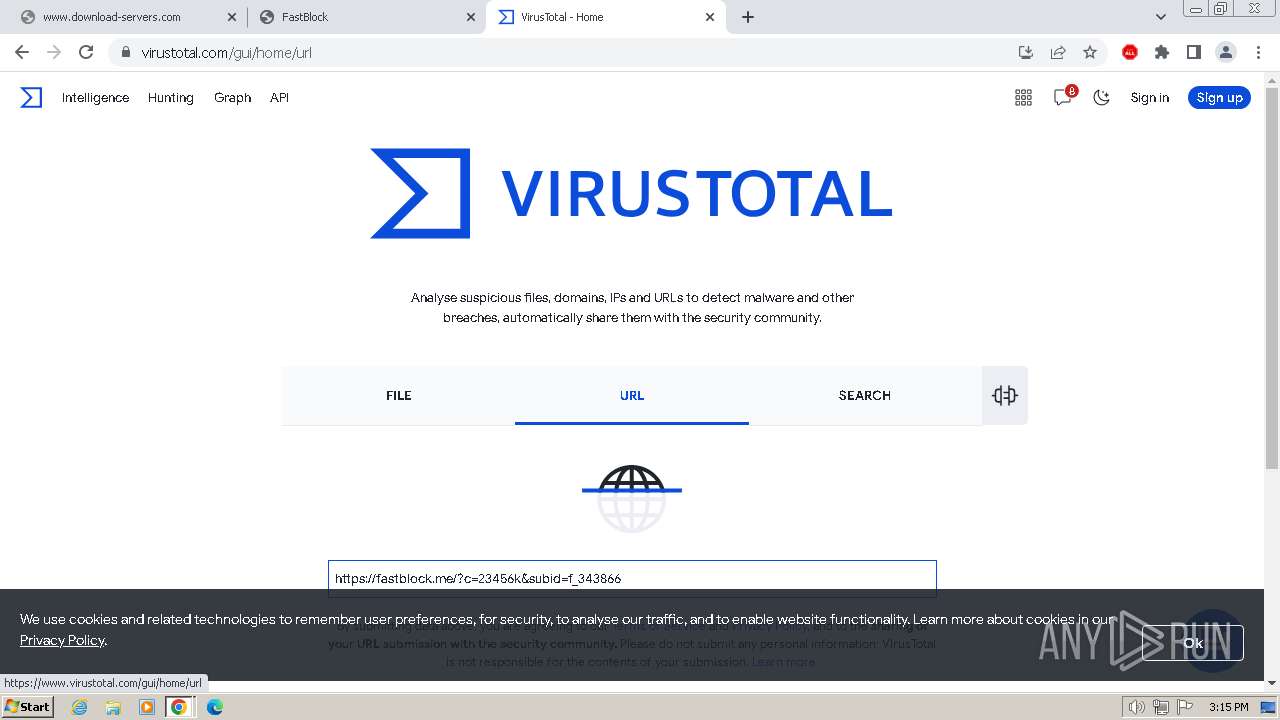Bookmark this page with star icon

click(1090, 52)
